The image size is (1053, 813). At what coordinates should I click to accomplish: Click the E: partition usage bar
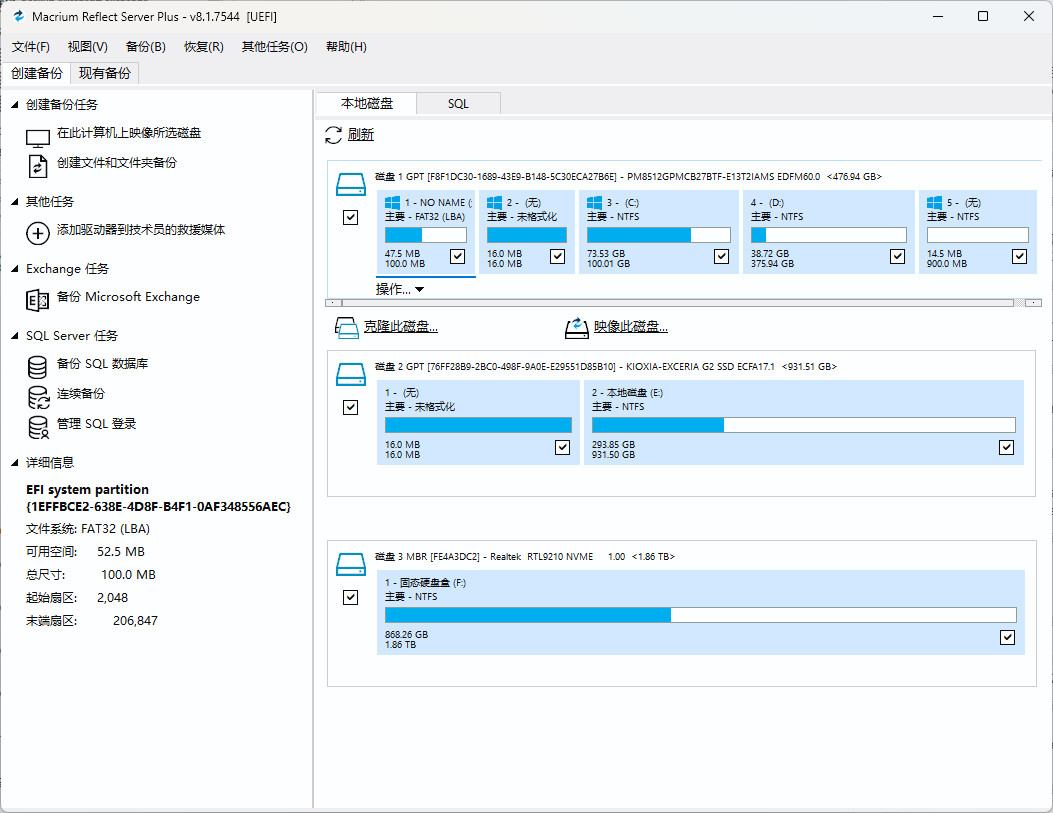coord(804,425)
